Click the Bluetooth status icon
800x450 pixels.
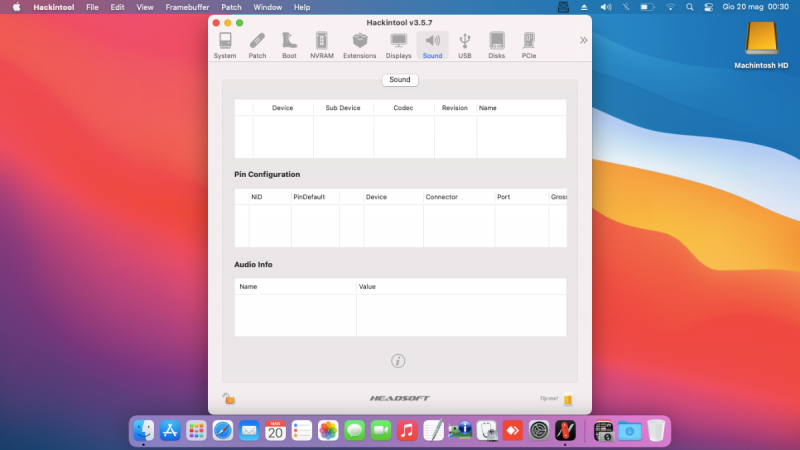626,7
